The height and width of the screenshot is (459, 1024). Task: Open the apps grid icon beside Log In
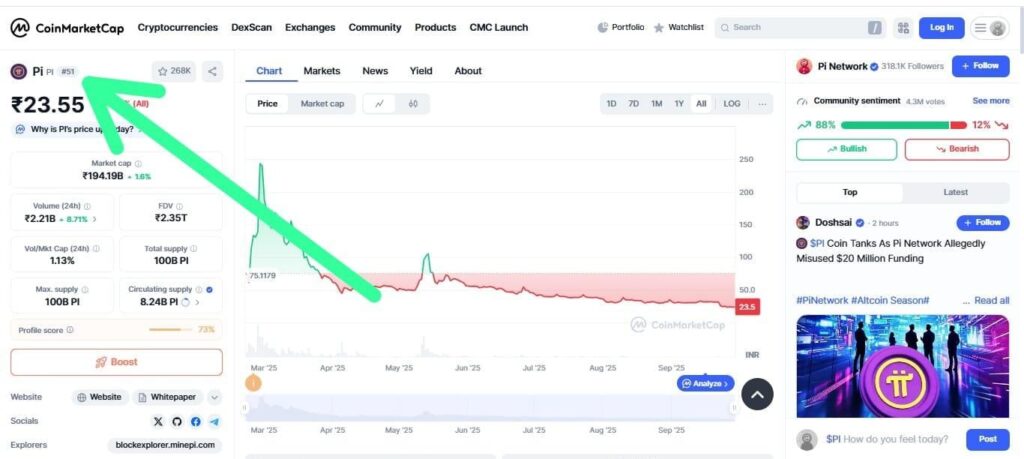click(x=902, y=27)
